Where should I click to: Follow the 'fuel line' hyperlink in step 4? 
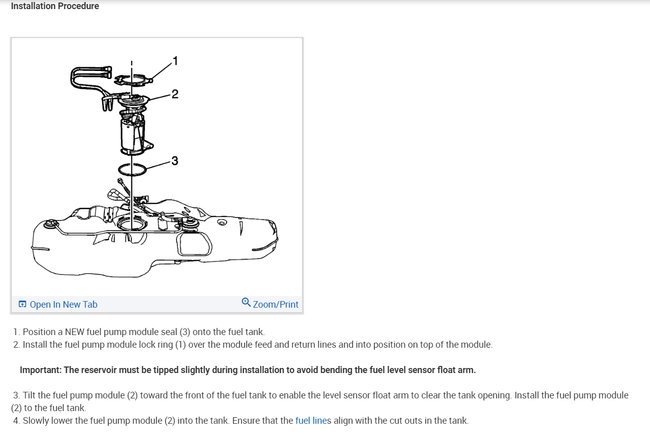pos(311,420)
